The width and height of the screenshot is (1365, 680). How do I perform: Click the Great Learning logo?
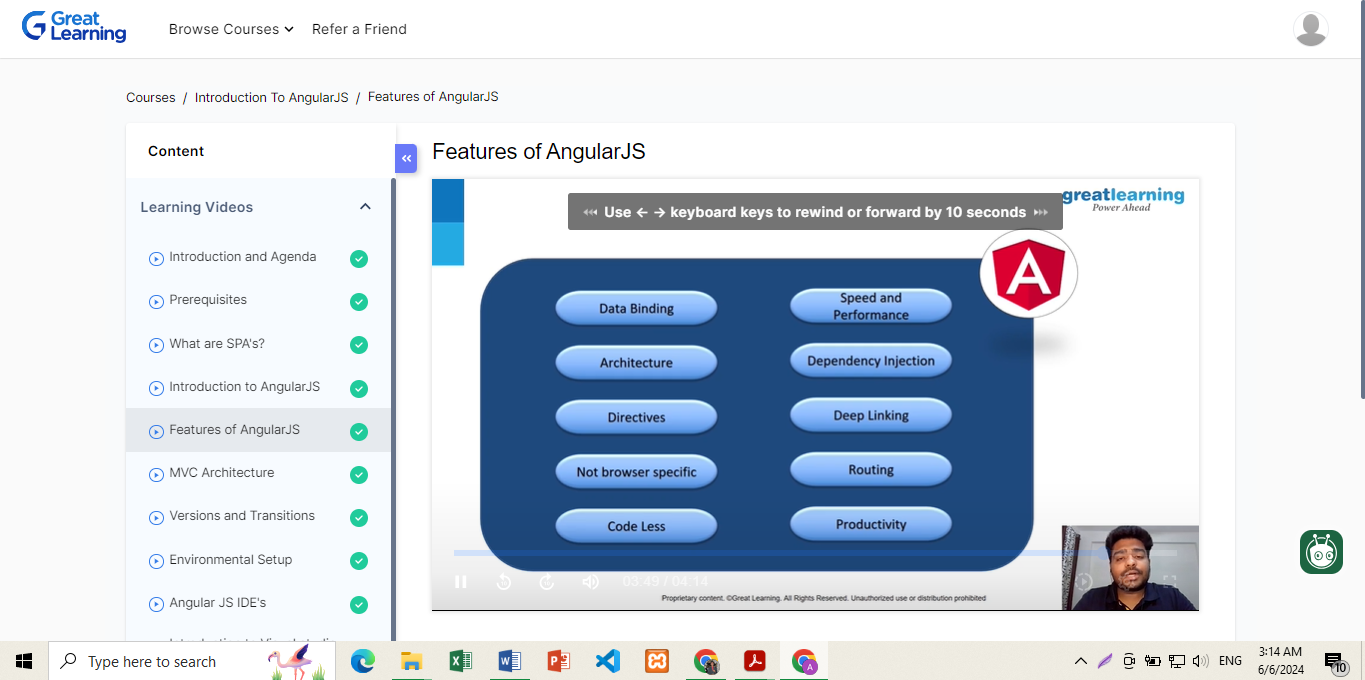74,27
